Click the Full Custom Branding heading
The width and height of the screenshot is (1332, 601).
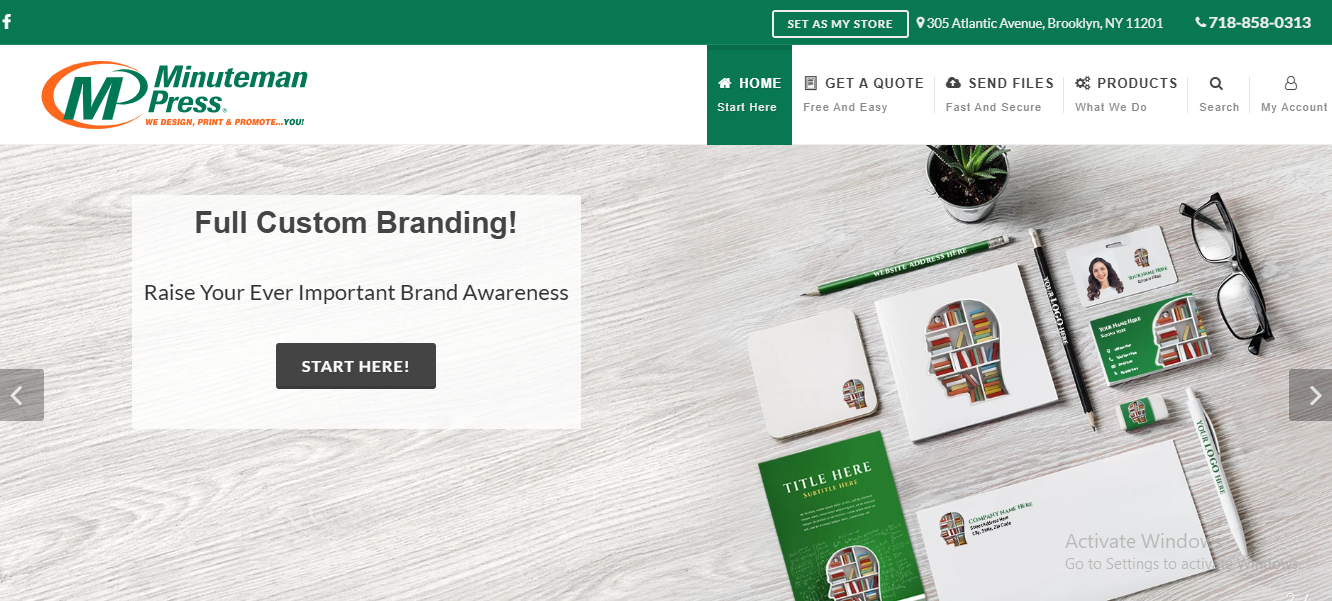point(356,222)
